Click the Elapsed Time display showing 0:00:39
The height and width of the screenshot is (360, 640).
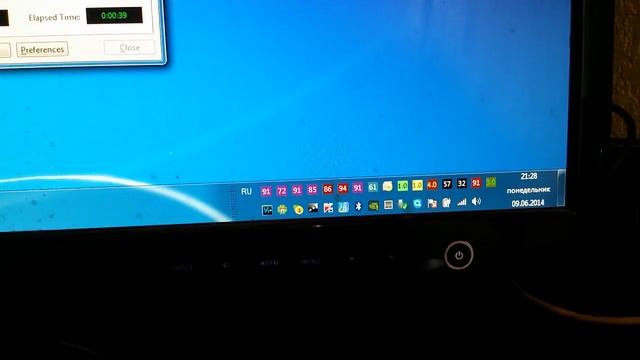114,16
